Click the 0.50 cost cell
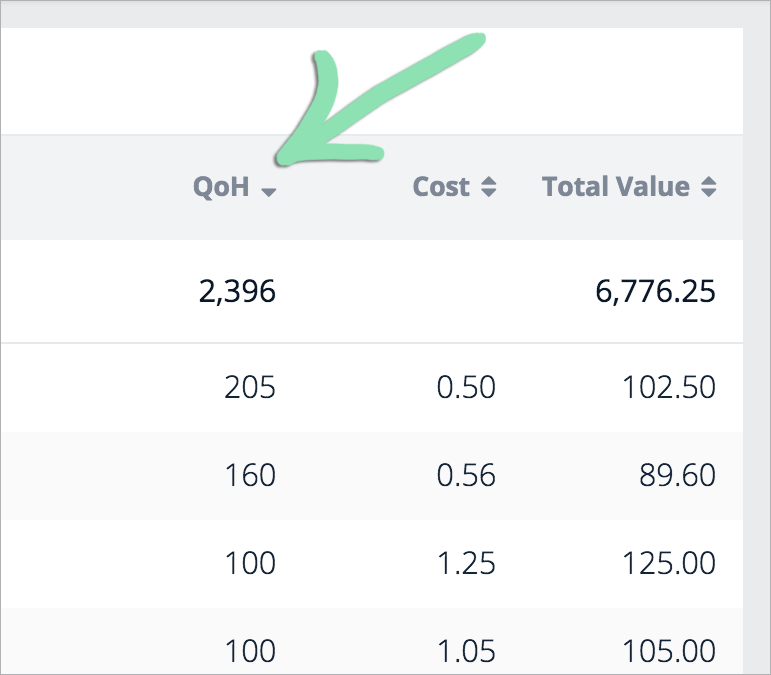Screen dimensions: 771x675 466,387
